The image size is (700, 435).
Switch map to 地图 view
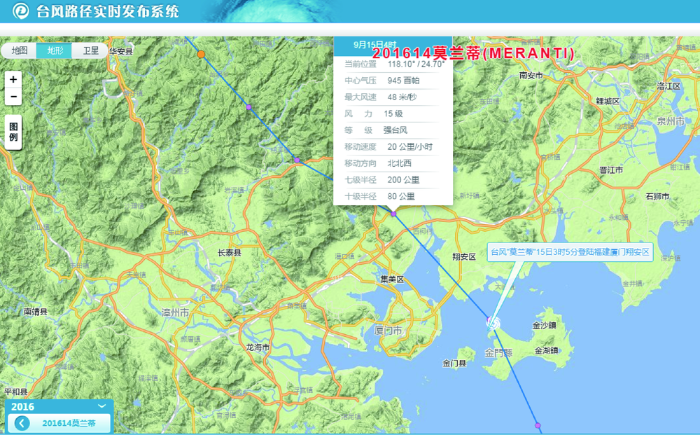19,50
